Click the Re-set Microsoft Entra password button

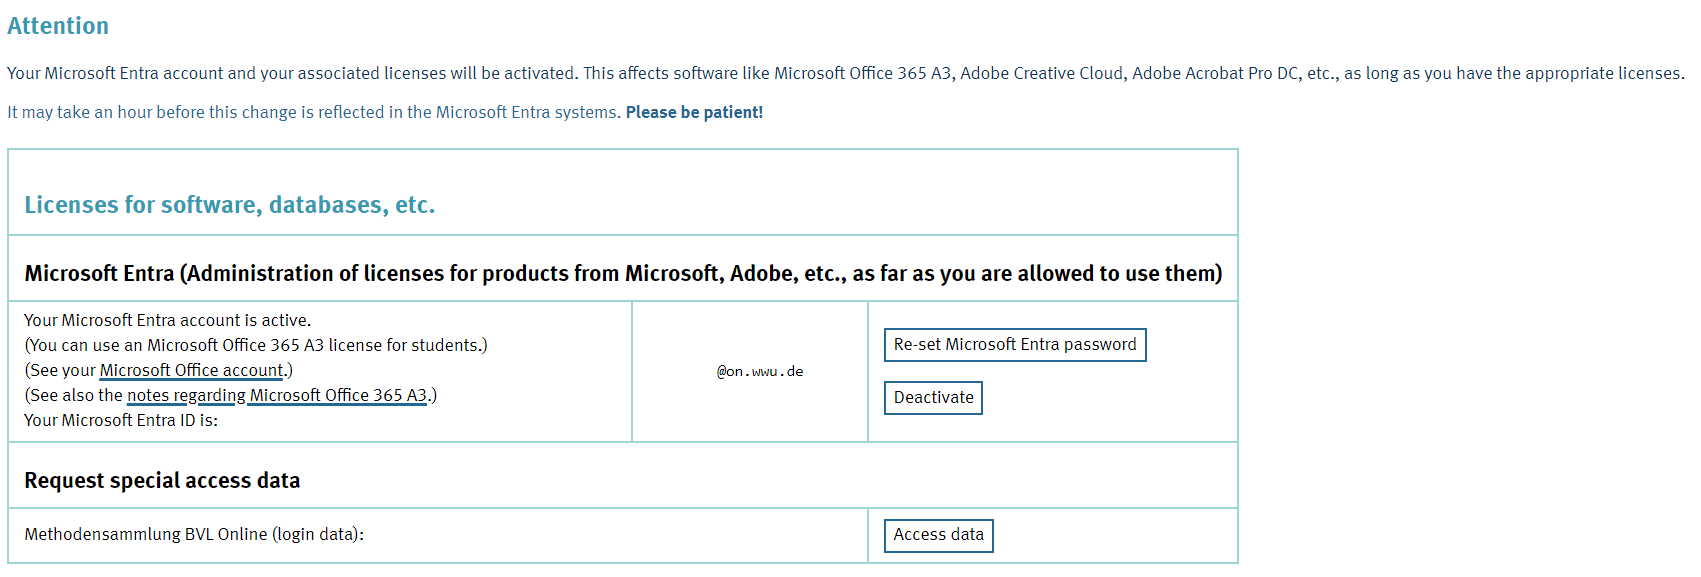pyautogui.click(x=1014, y=345)
